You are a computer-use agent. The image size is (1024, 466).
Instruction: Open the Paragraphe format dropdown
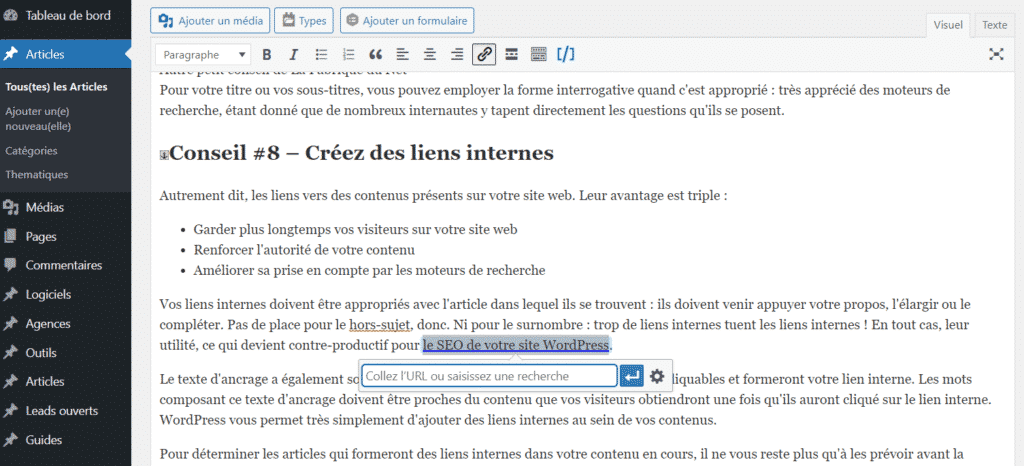[204, 54]
